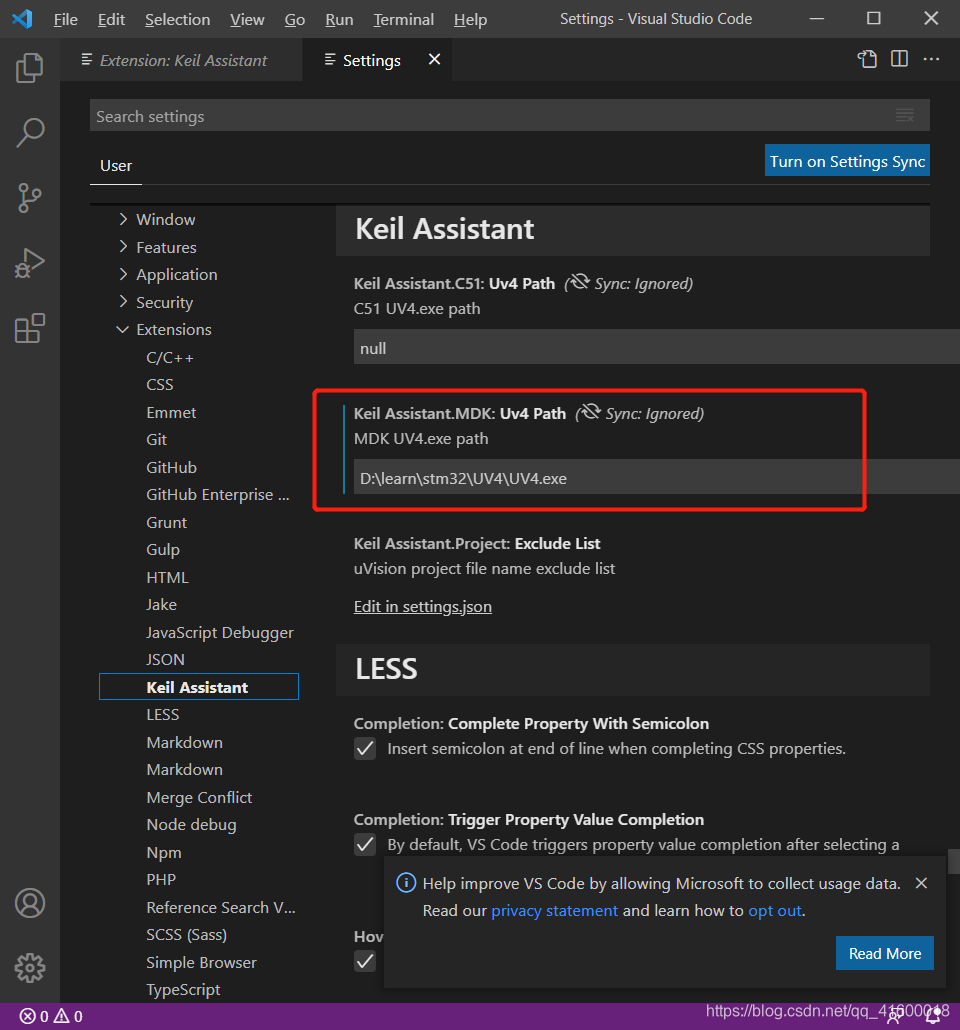Open the Run menu

pyautogui.click(x=339, y=20)
